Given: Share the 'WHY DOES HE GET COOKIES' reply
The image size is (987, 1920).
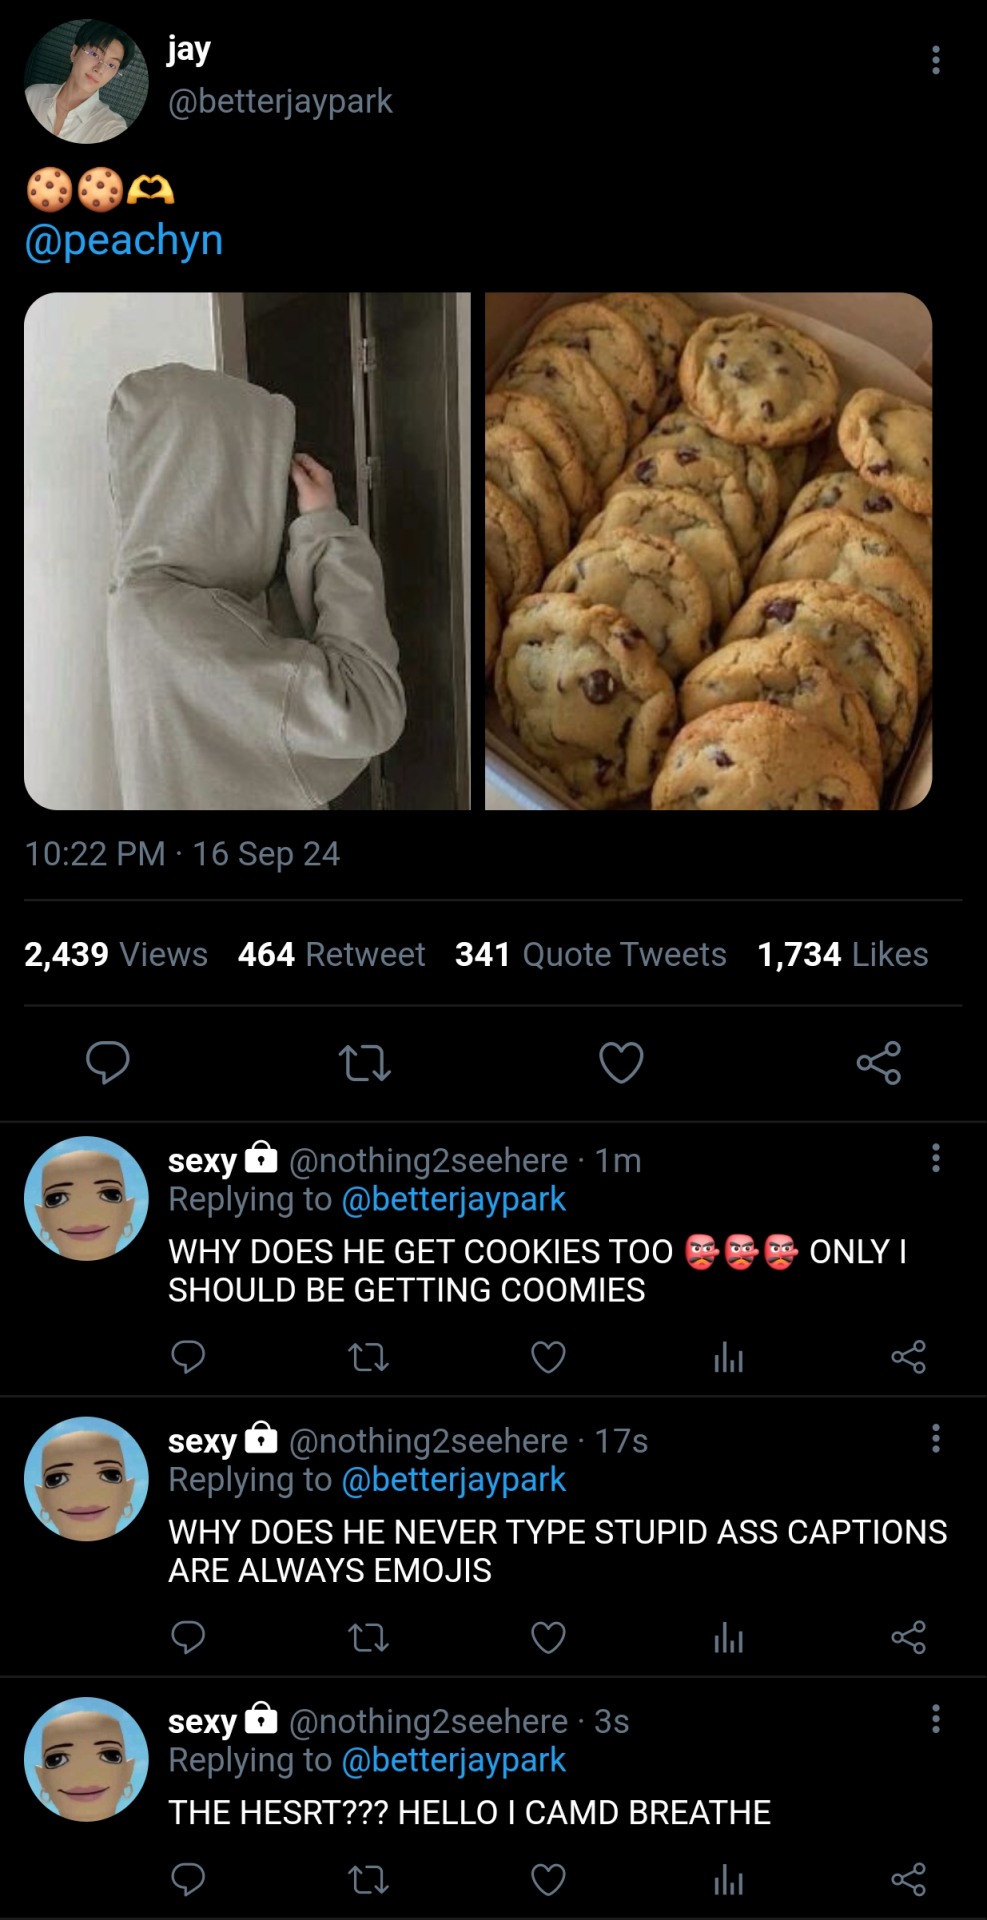Looking at the screenshot, I should [x=908, y=1357].
